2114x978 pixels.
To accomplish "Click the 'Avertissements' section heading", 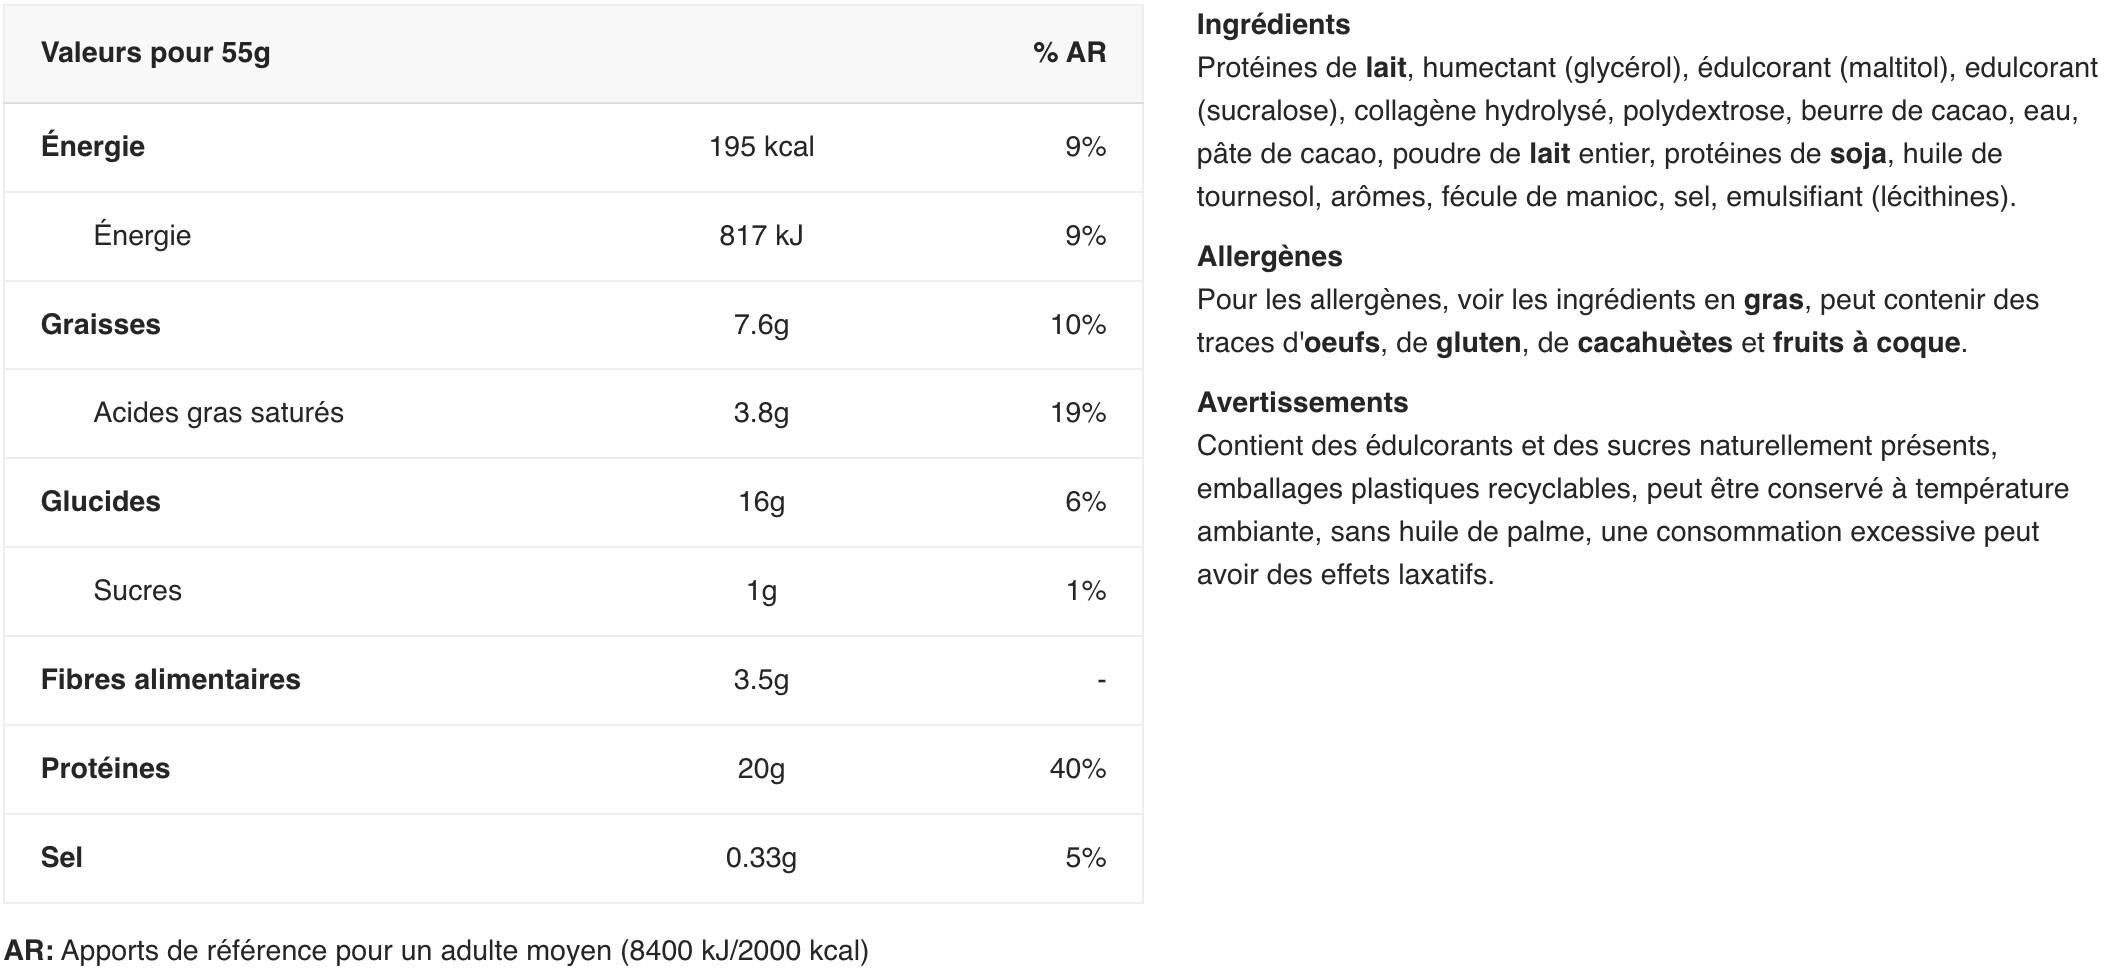I will click(1302, 403).
